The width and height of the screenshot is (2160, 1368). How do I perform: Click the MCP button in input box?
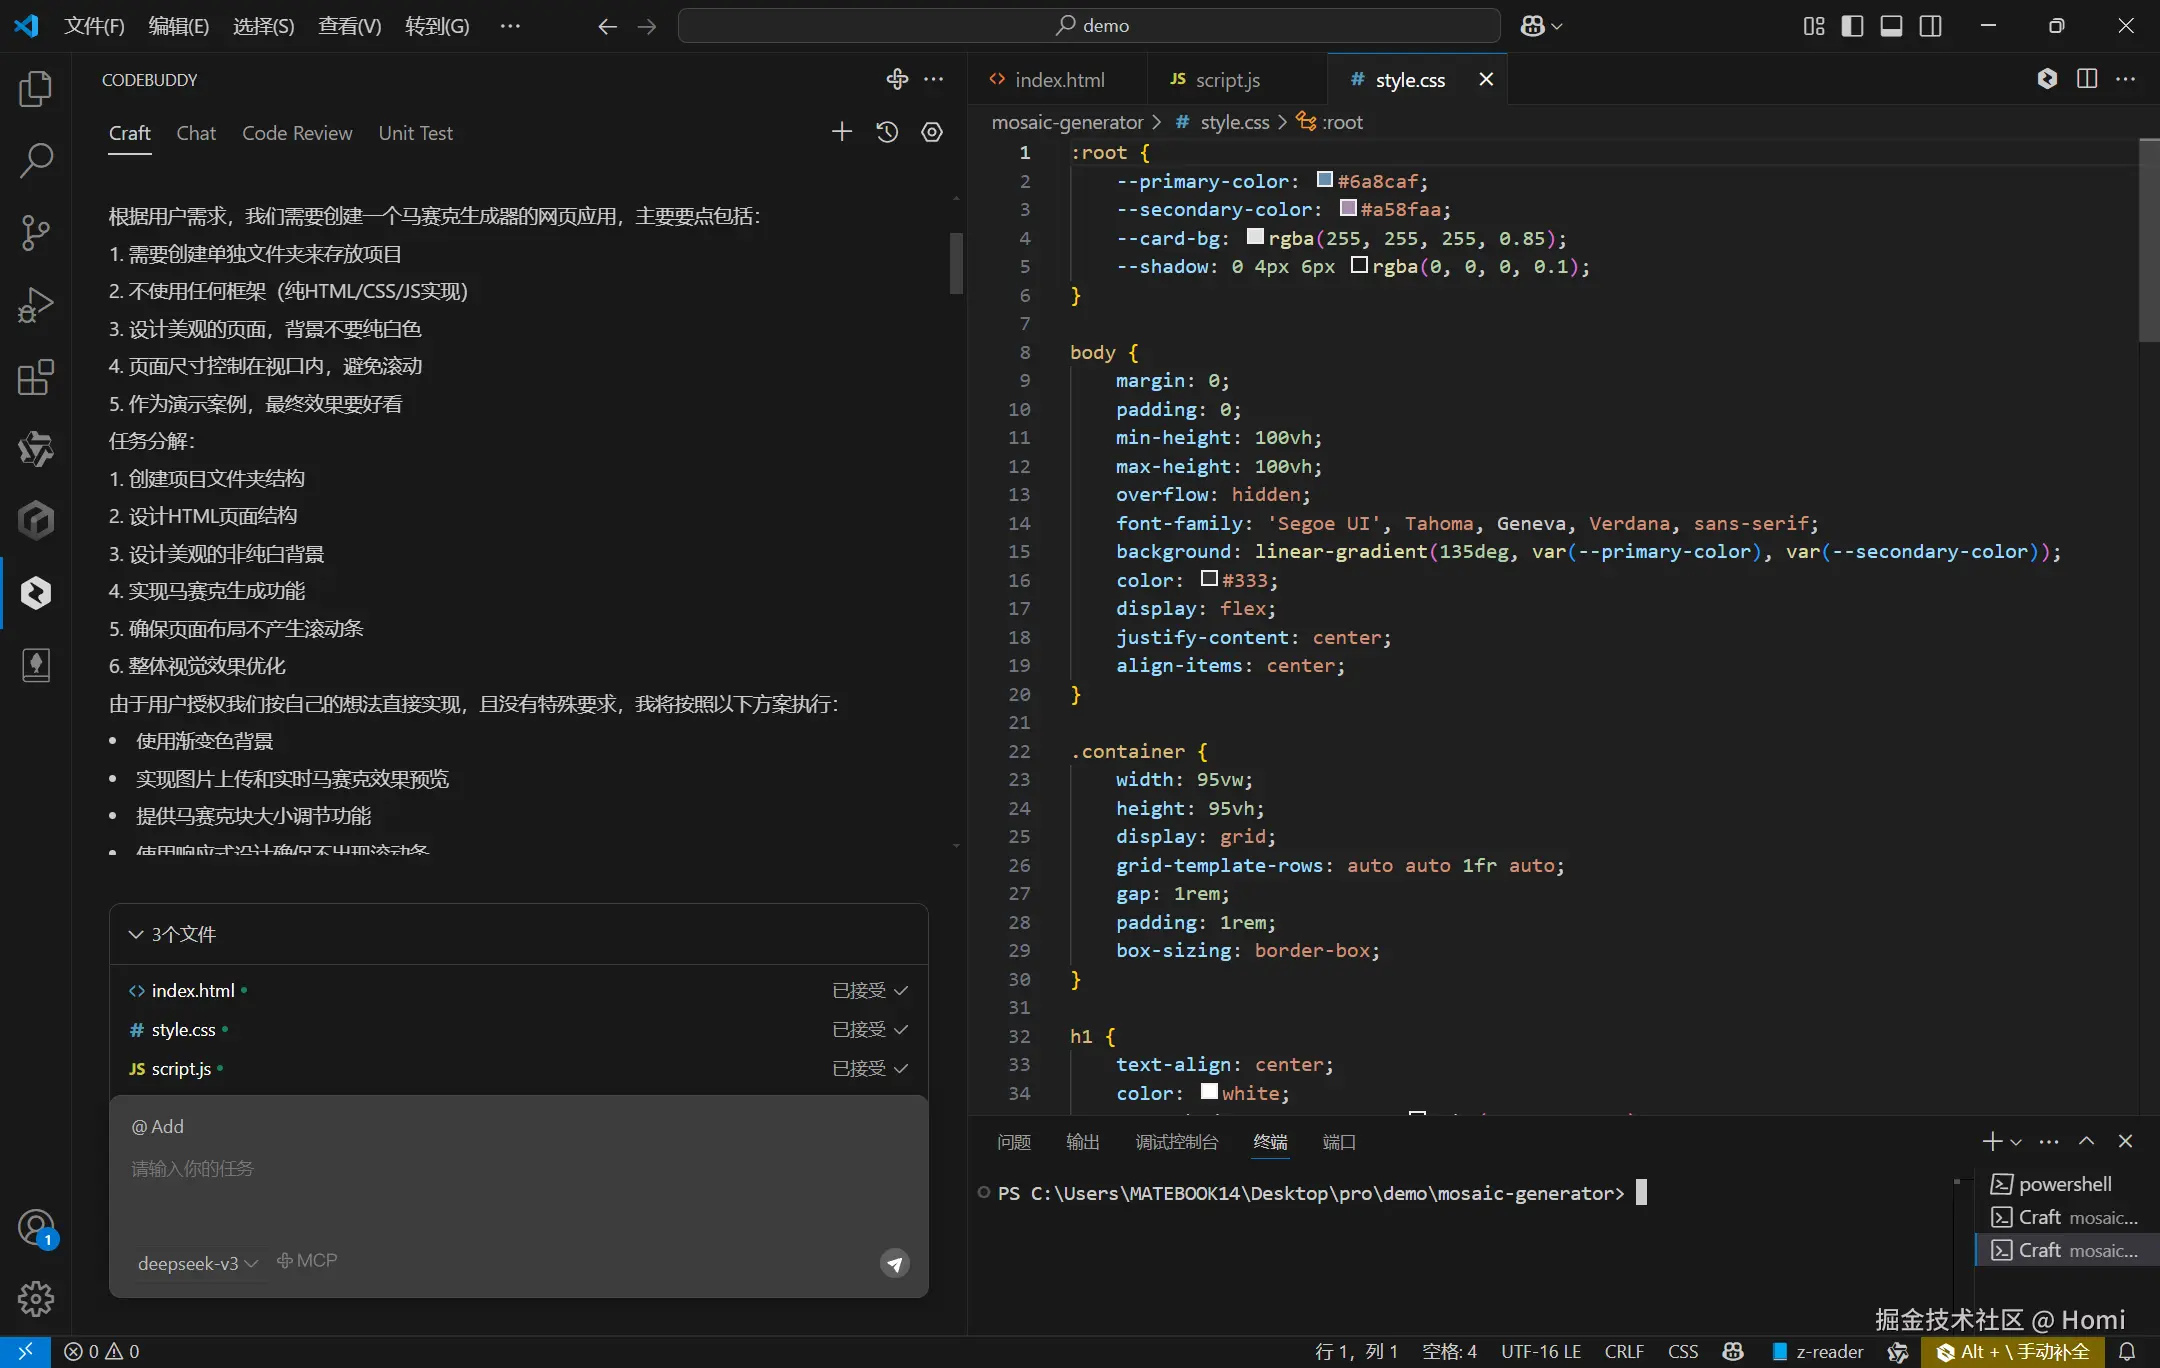[307, 1261]
